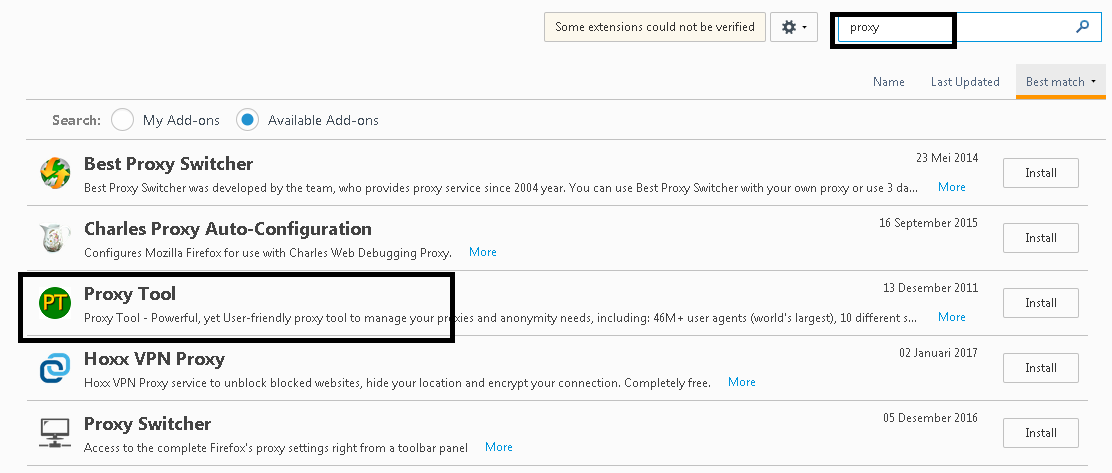Screen dimensions: 1112x473
Task: Open the Best match sort dropdown
Action: (x=1059, y=82)
